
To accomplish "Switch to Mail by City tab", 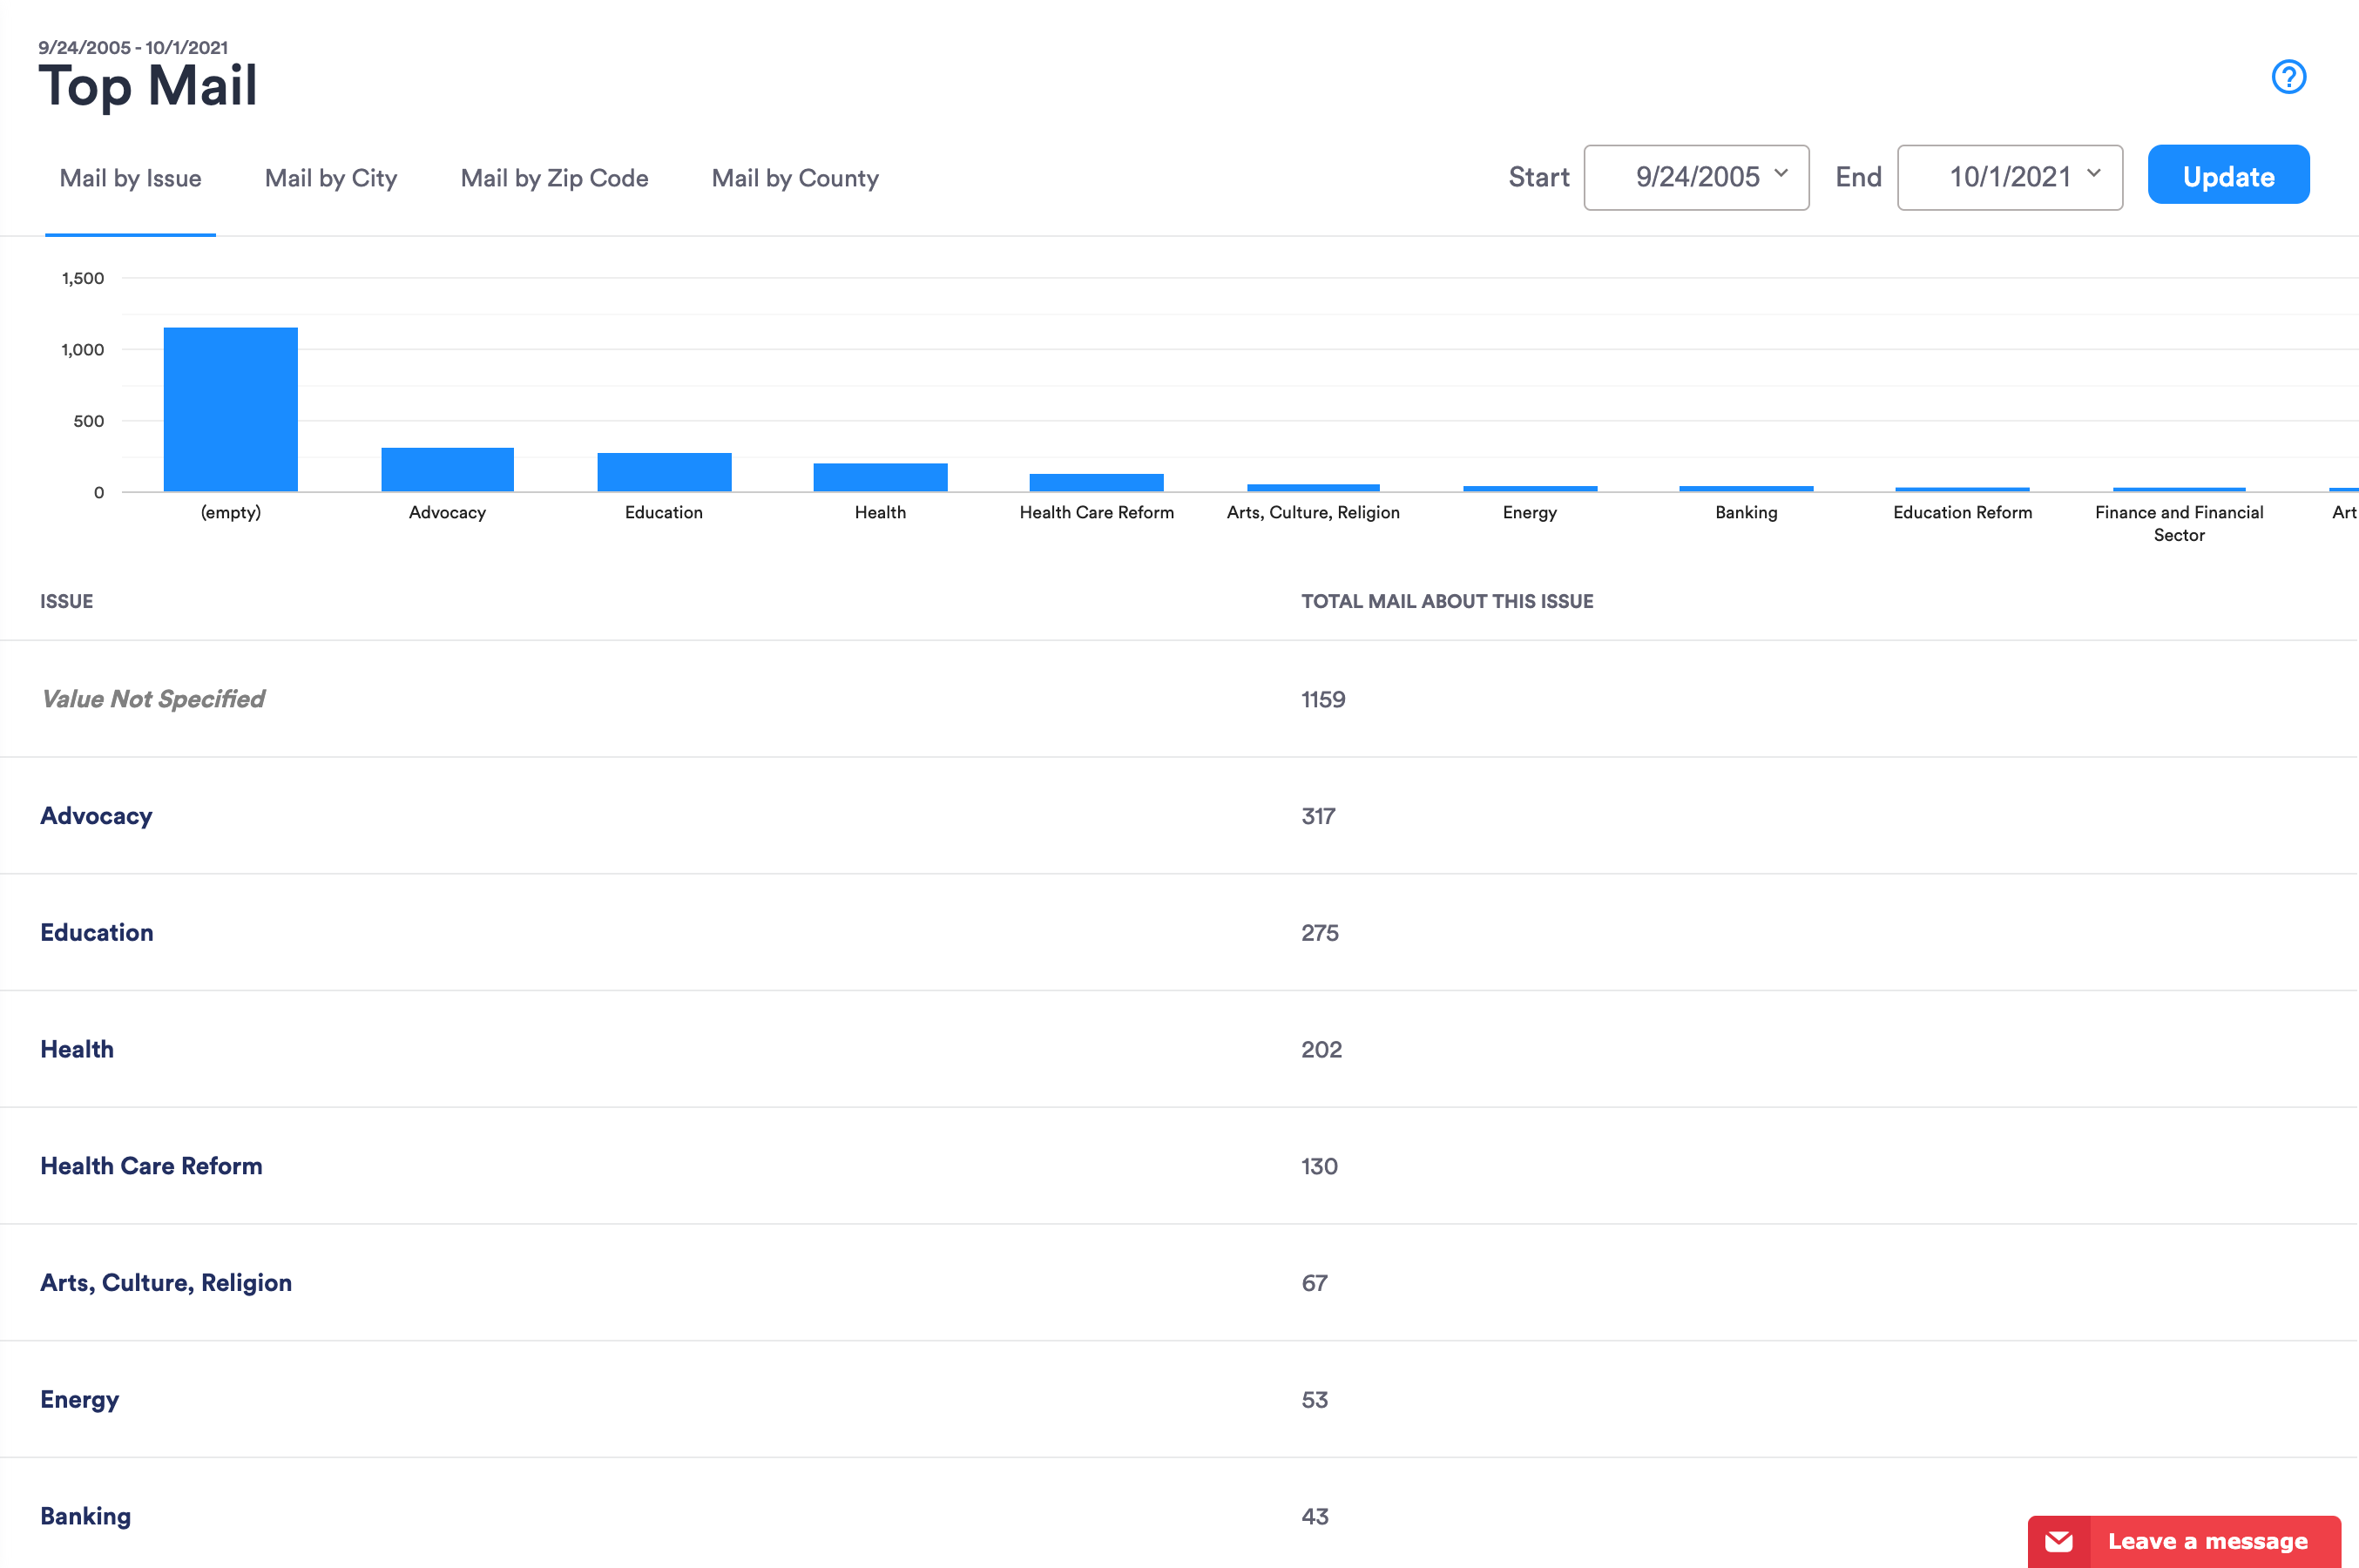I will 331,178.
